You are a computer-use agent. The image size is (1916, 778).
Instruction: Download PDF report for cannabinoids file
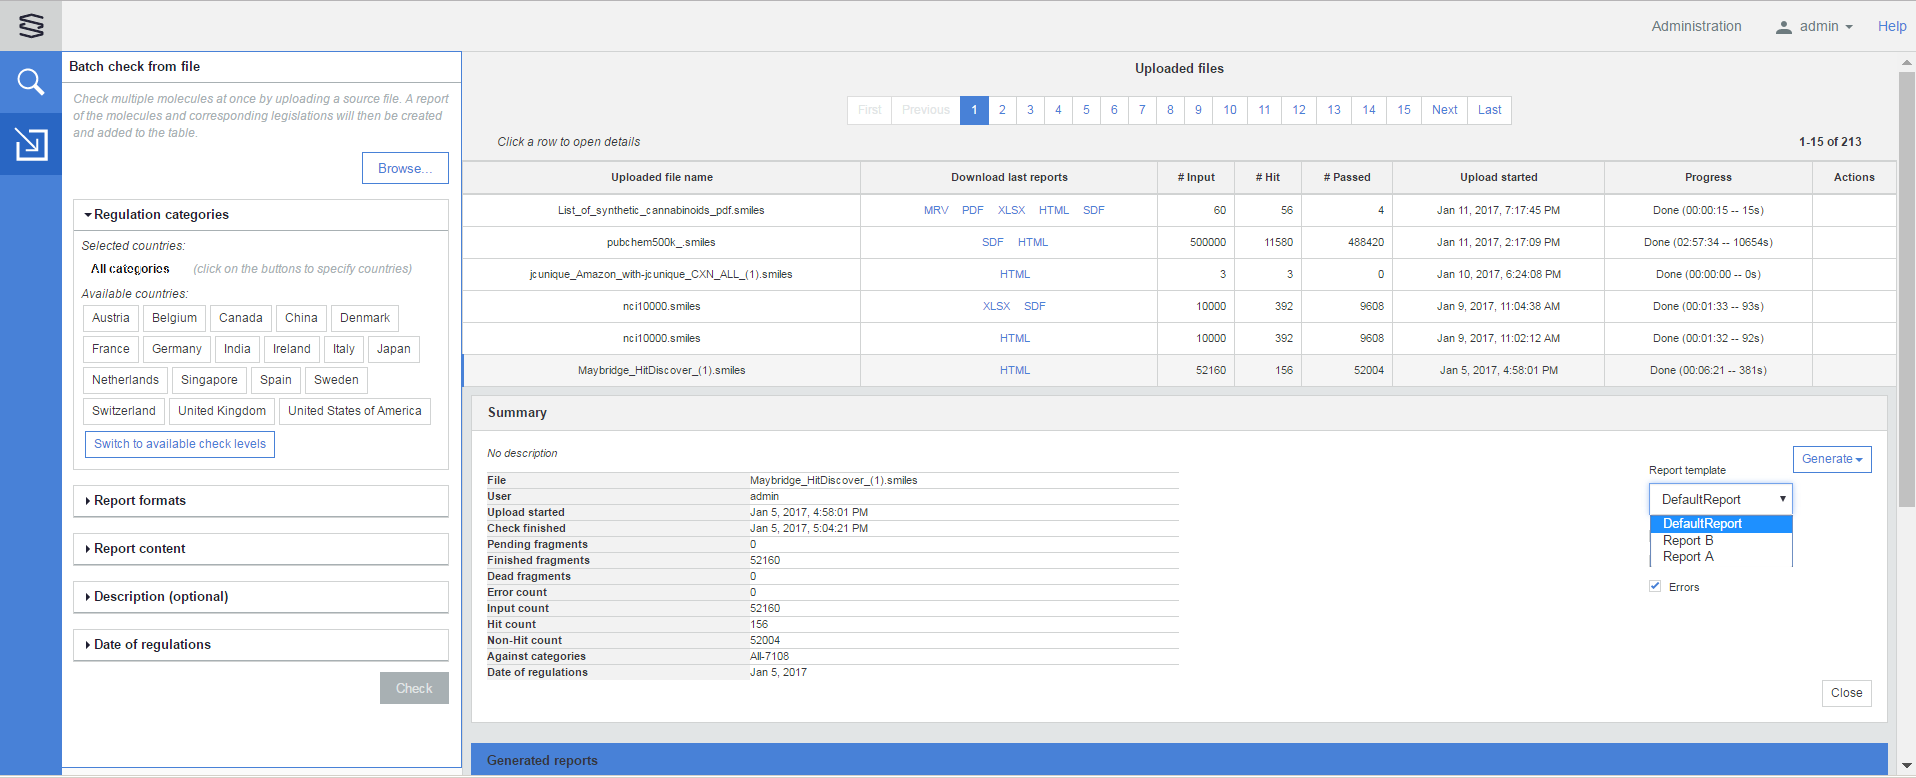pyautogui.click(x=972, y=210)
